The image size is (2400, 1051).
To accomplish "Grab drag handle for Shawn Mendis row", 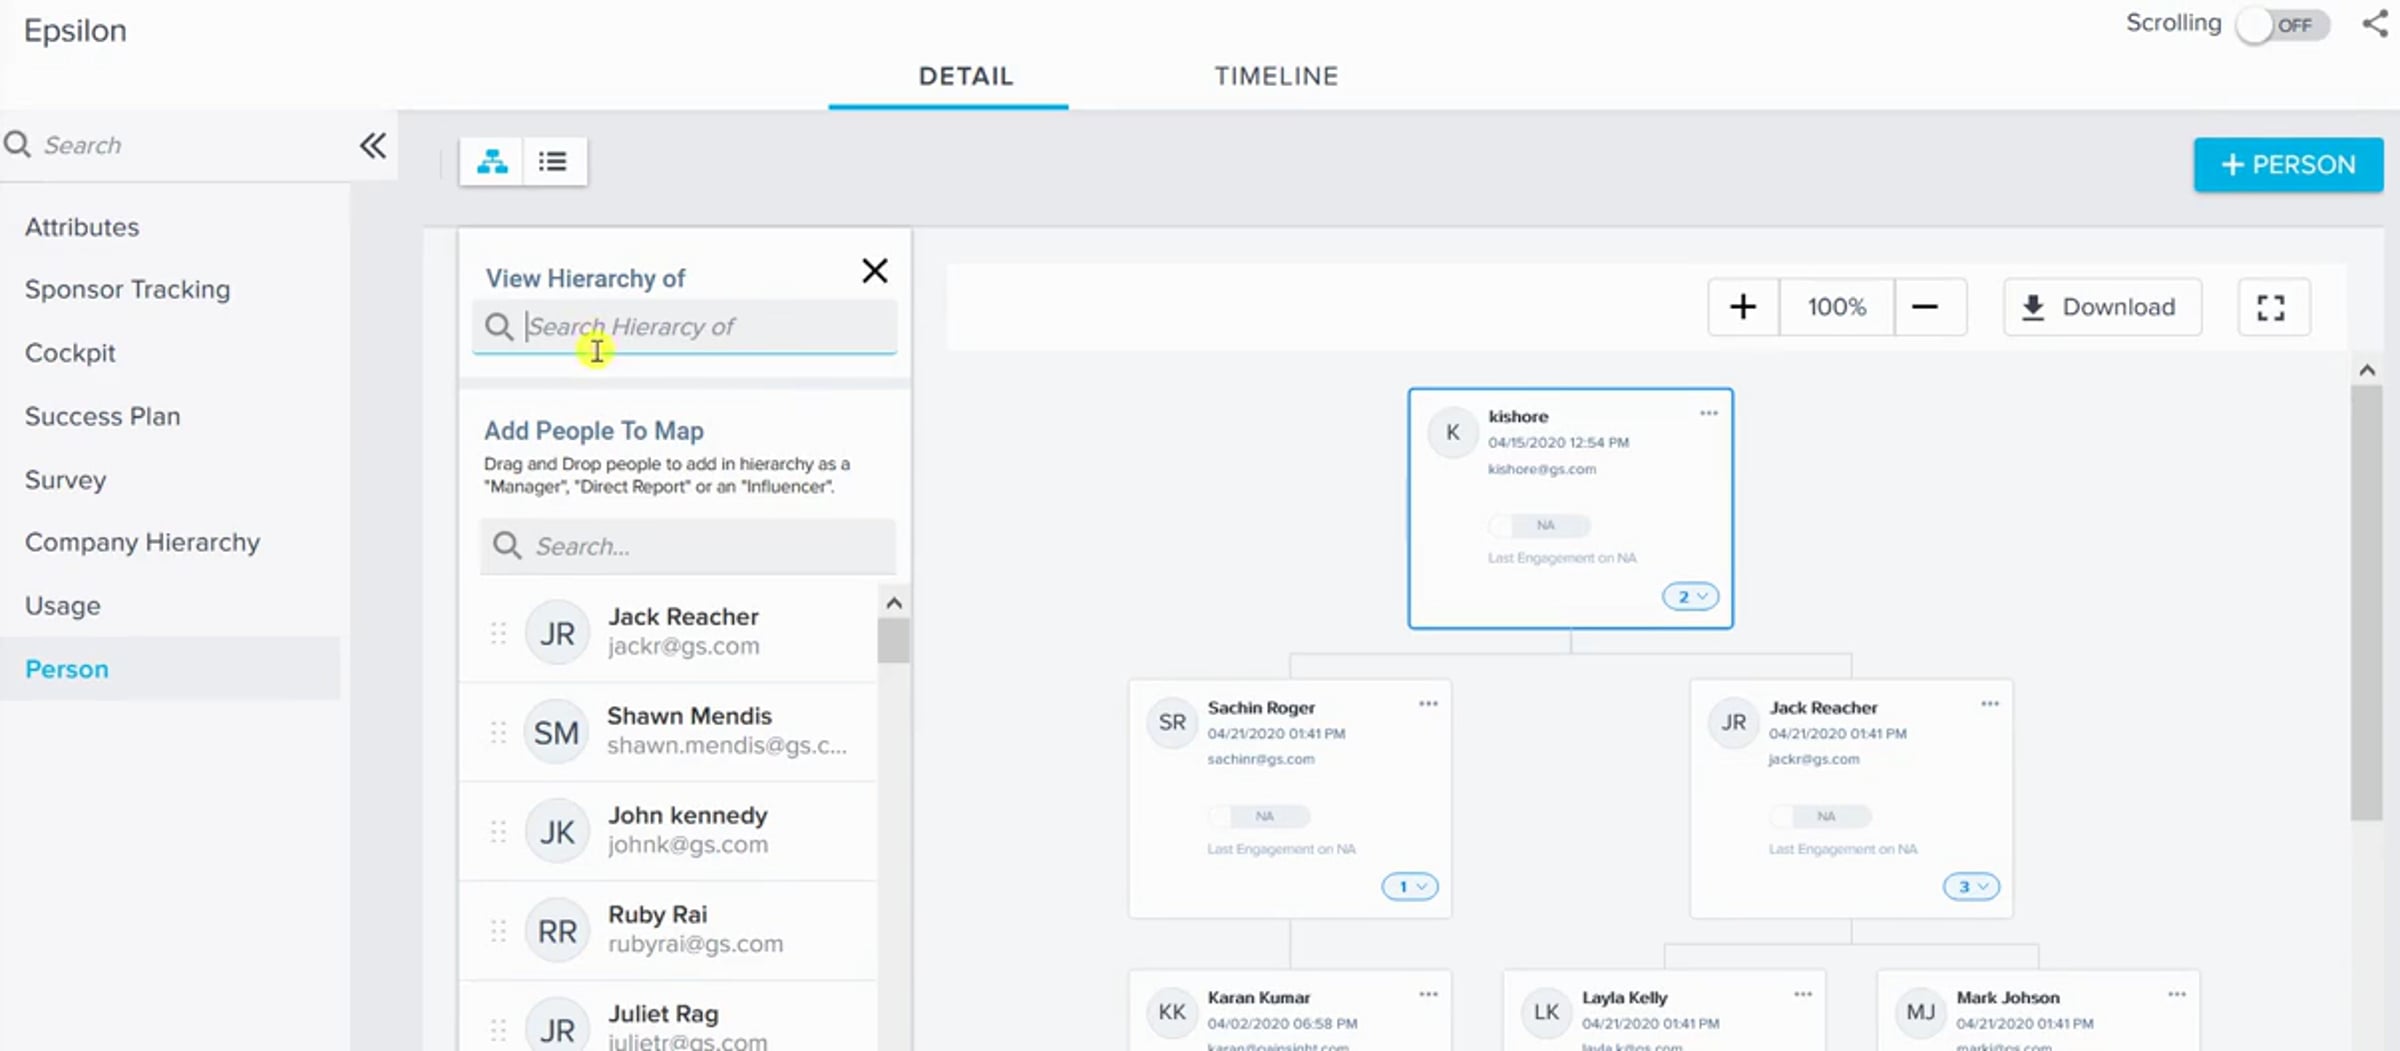I will [x=498, y=732].
